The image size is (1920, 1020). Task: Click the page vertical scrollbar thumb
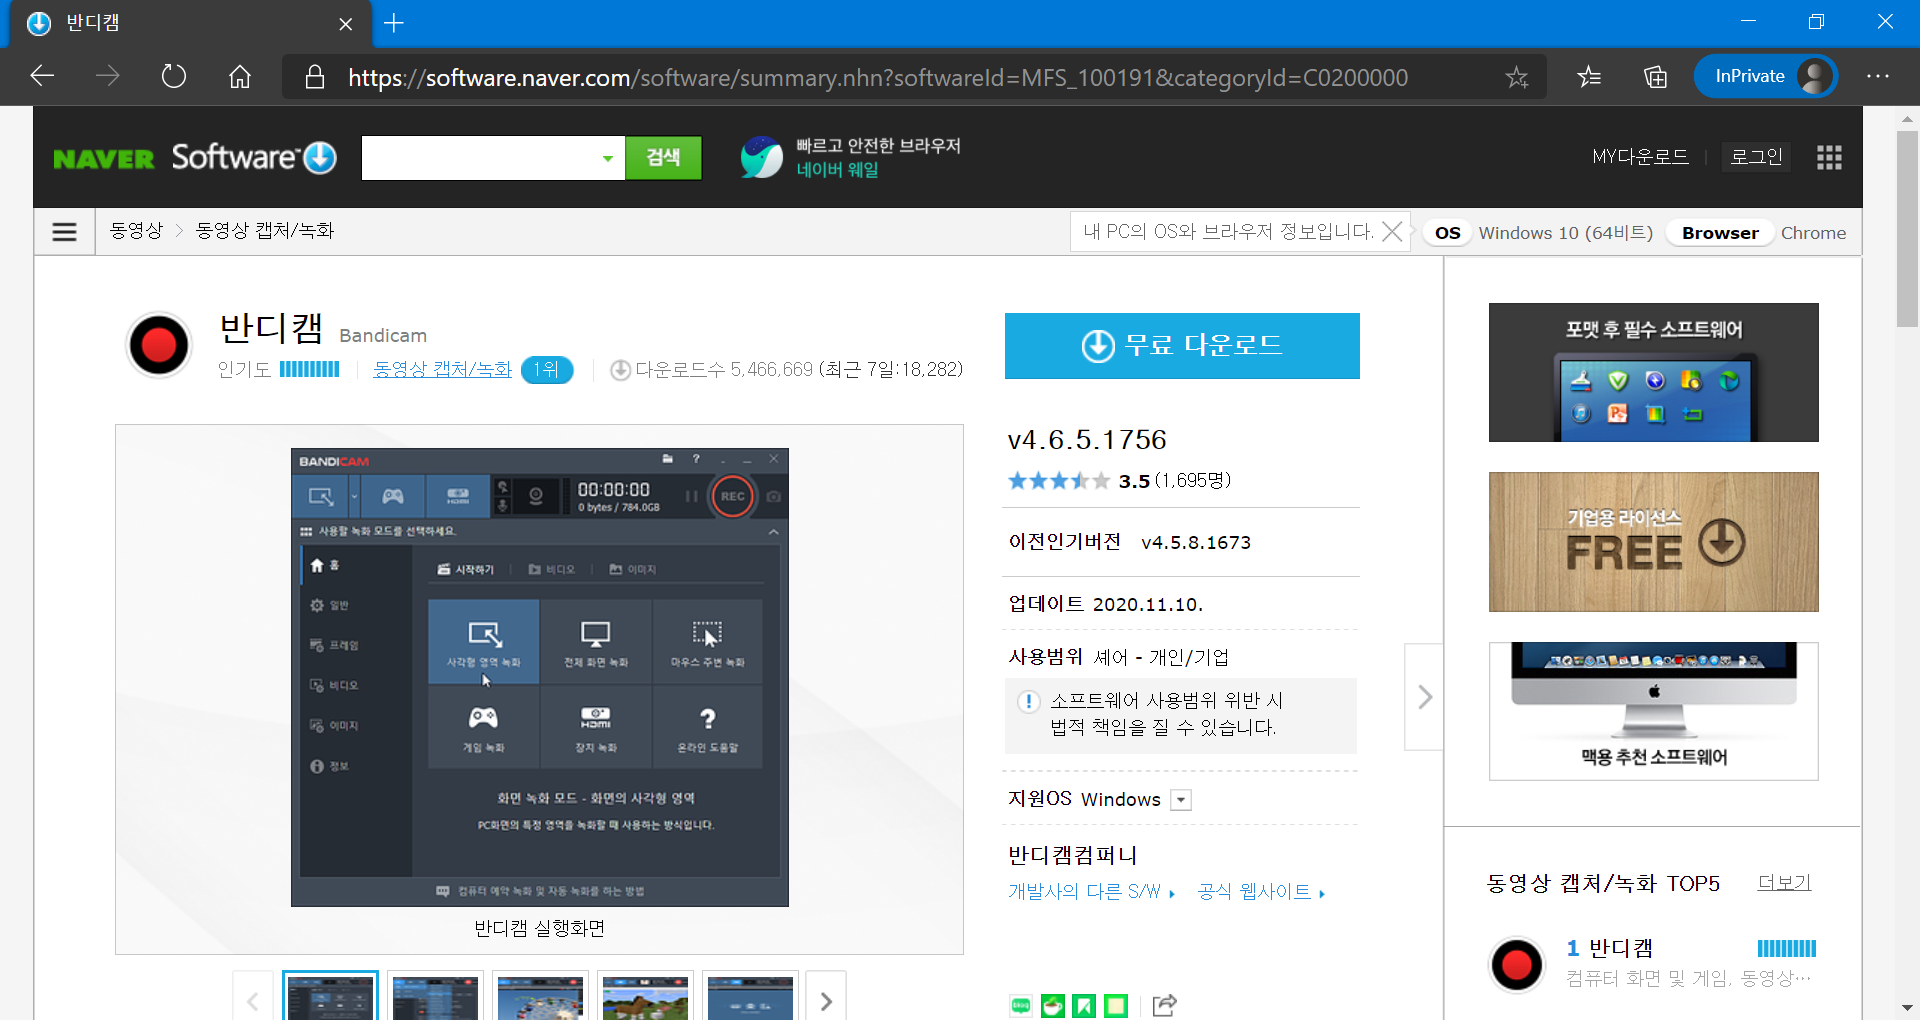click(1907, 228)
